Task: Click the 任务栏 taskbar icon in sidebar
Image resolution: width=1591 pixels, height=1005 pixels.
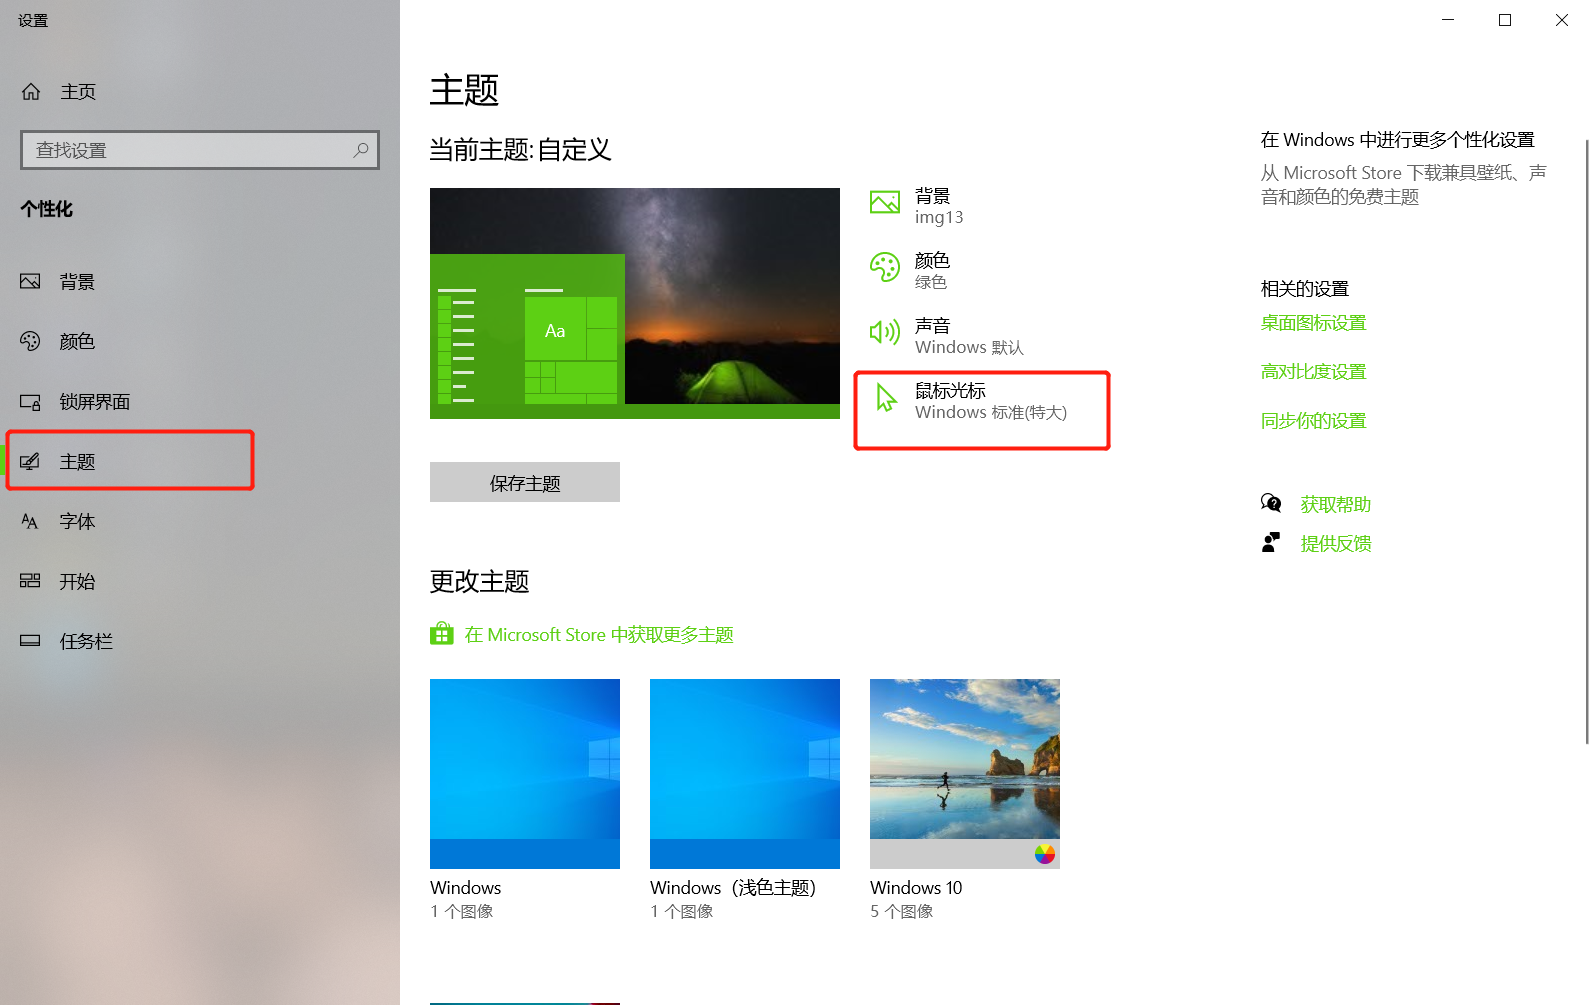Action: (30, 641)
